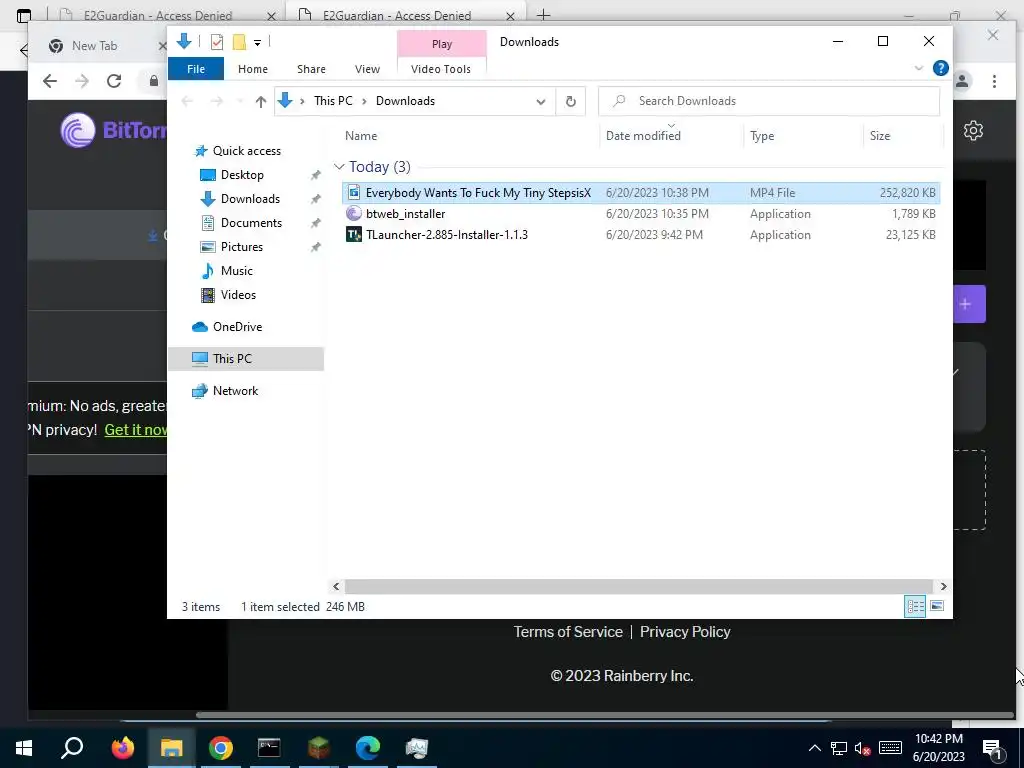Refresh the Downloads folder view
The width and height of the screenshot is (1024, 768).
pyautogui.click(x=571, y=101)
